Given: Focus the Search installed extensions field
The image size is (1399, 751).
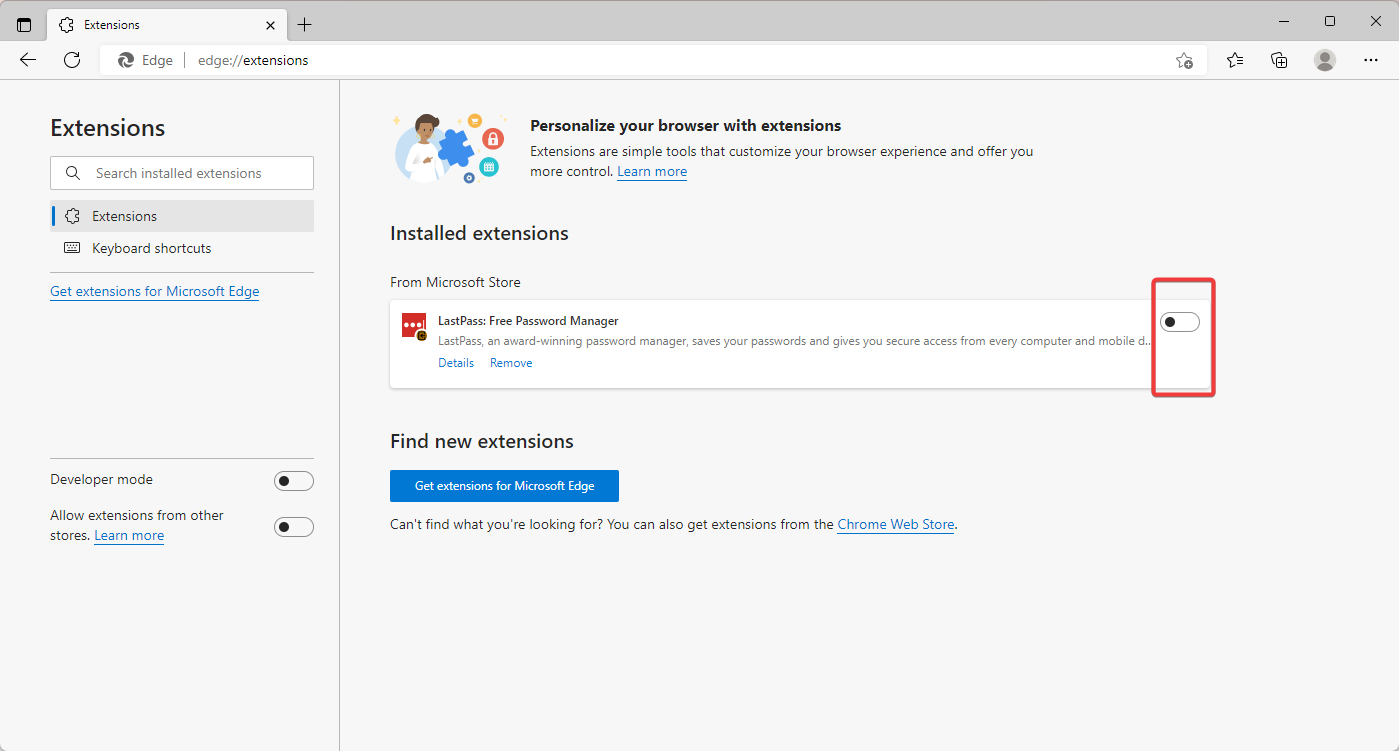Looking at the screenshot, I should click(182, 173).
